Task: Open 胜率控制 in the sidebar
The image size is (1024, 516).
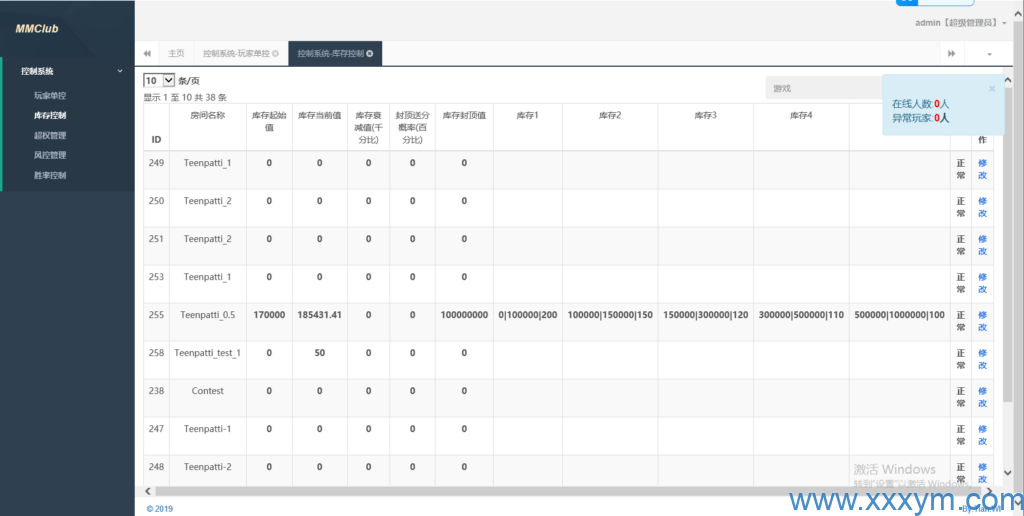Action: coord(50,175)
